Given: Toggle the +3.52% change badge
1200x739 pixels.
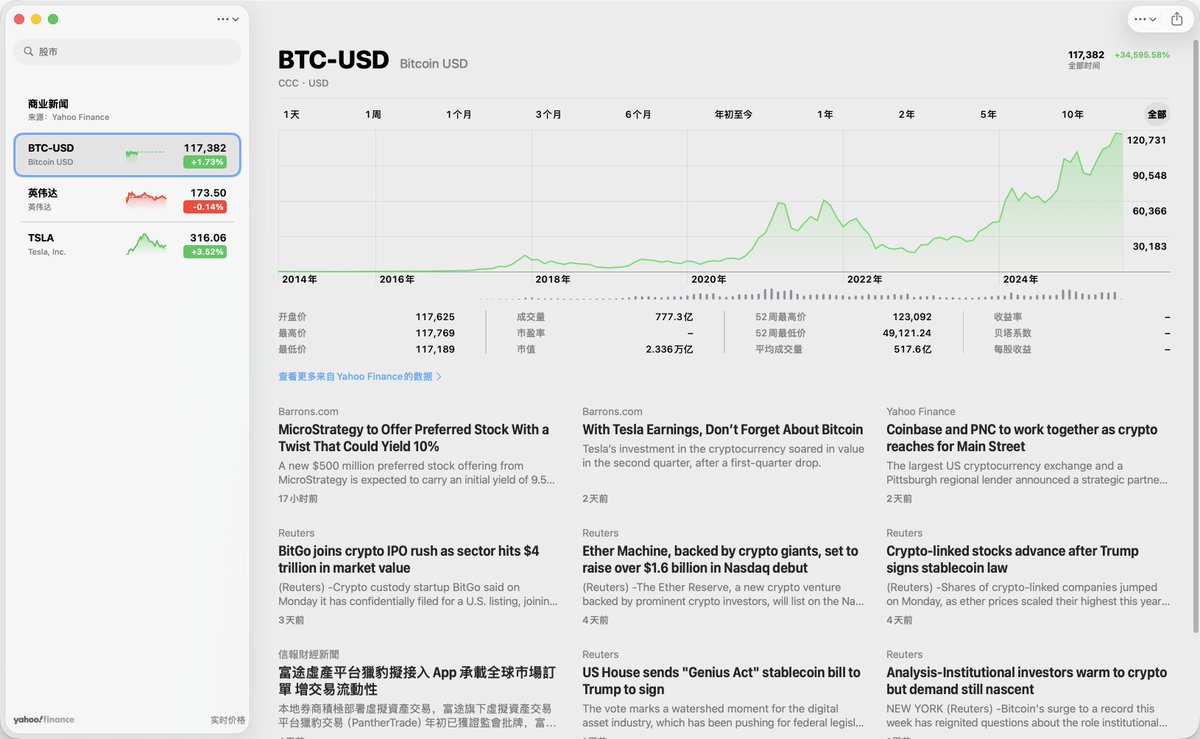Looking at the screenshot, I should click(205, 252).
